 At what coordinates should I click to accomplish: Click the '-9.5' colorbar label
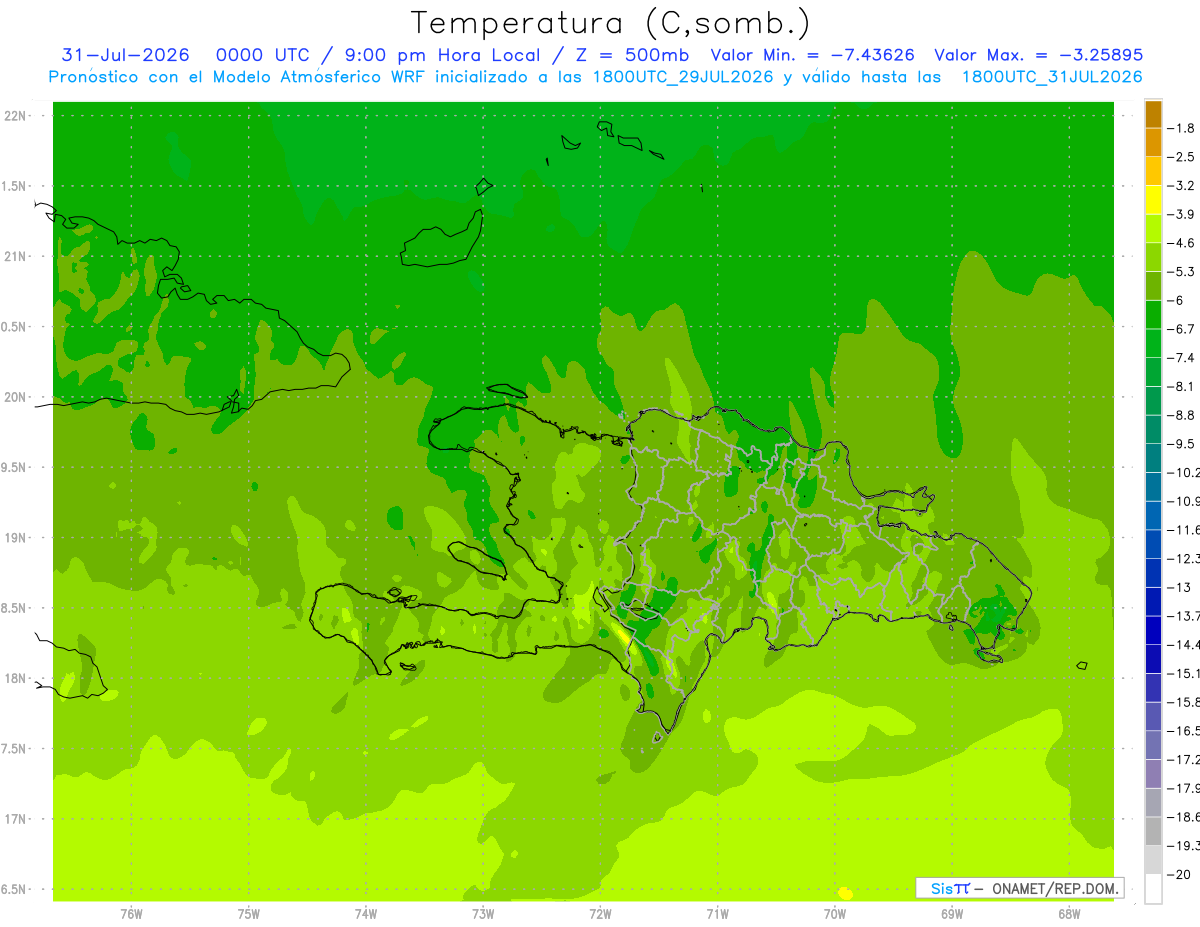click(1182, 443)
